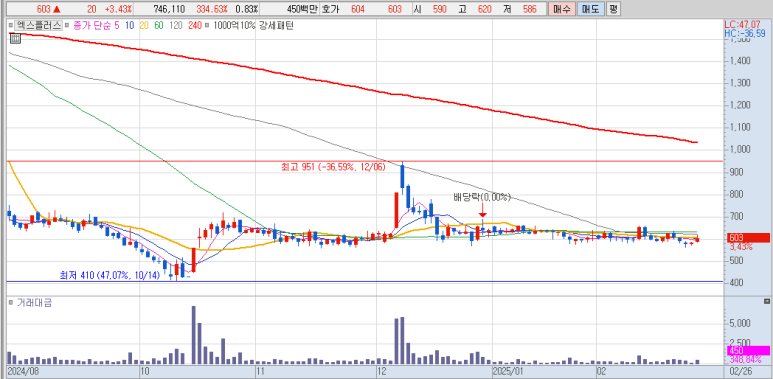This screenshot has height=379, width=773.
Task: Click the 450백만 trading value figure
Action: tap(303, 9)
